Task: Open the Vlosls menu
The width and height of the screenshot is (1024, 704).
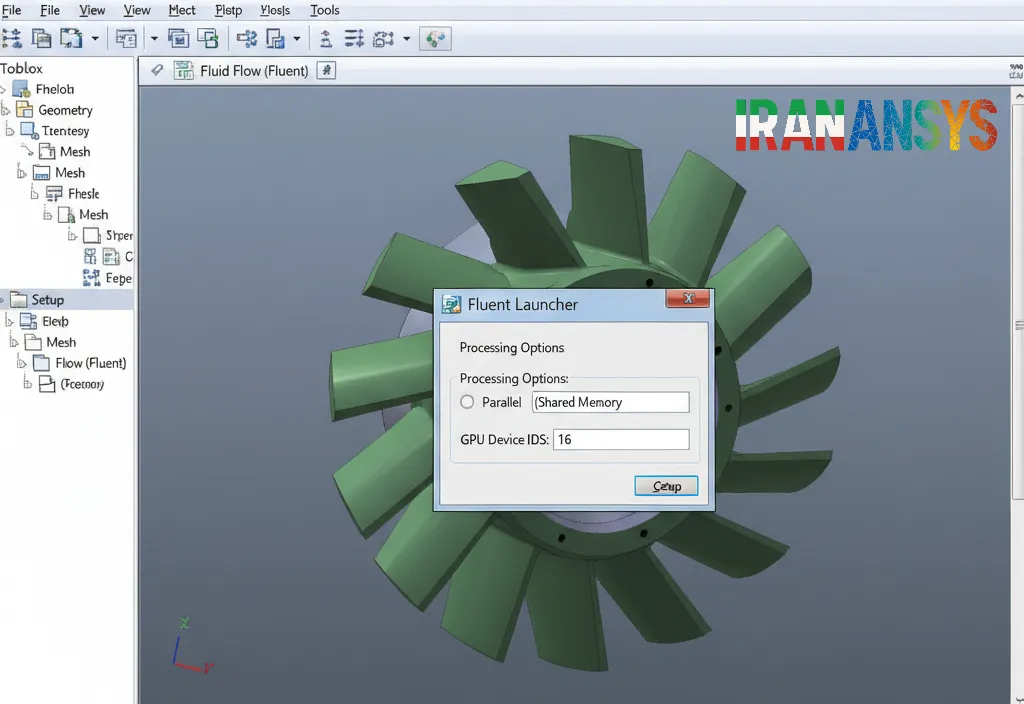Action: [x=275, y=10]
